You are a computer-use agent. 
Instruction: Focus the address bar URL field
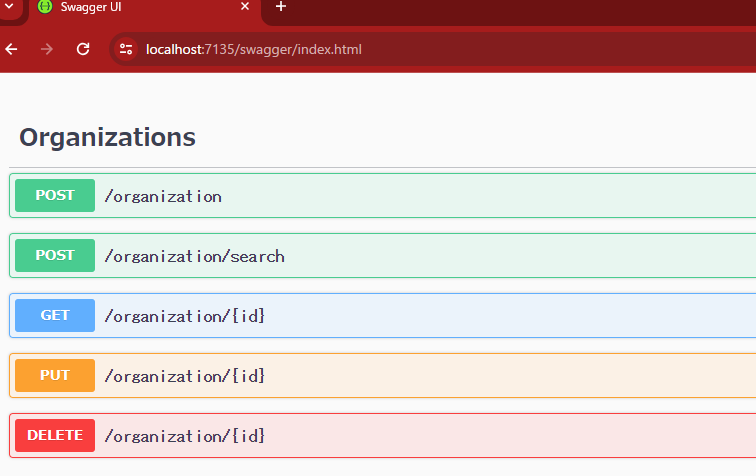point(434,49)
